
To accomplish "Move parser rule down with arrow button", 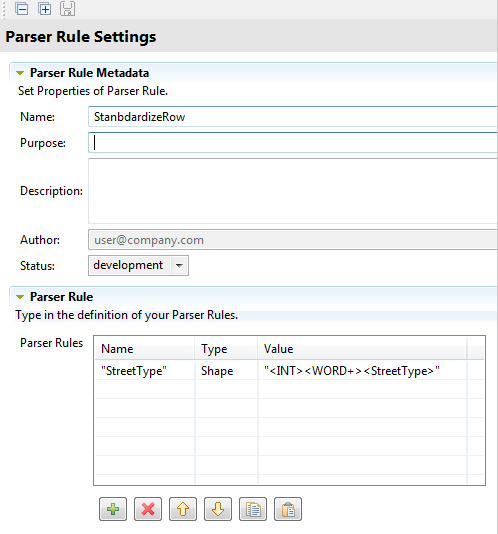I will (218, 509).
